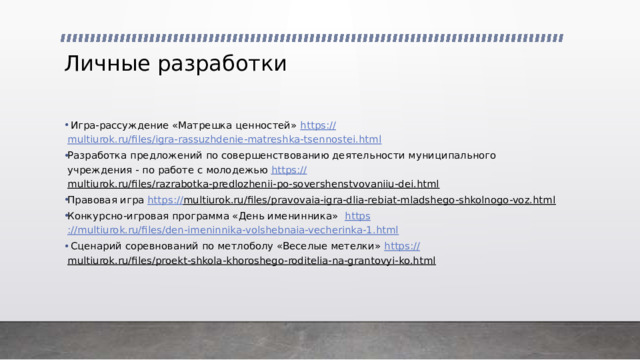Click text 'Сценарий соревнований по метлоболу «Веселые метелки»'
Image resolution: width=640 pixels, height=360 pixels.
point(225,246)
